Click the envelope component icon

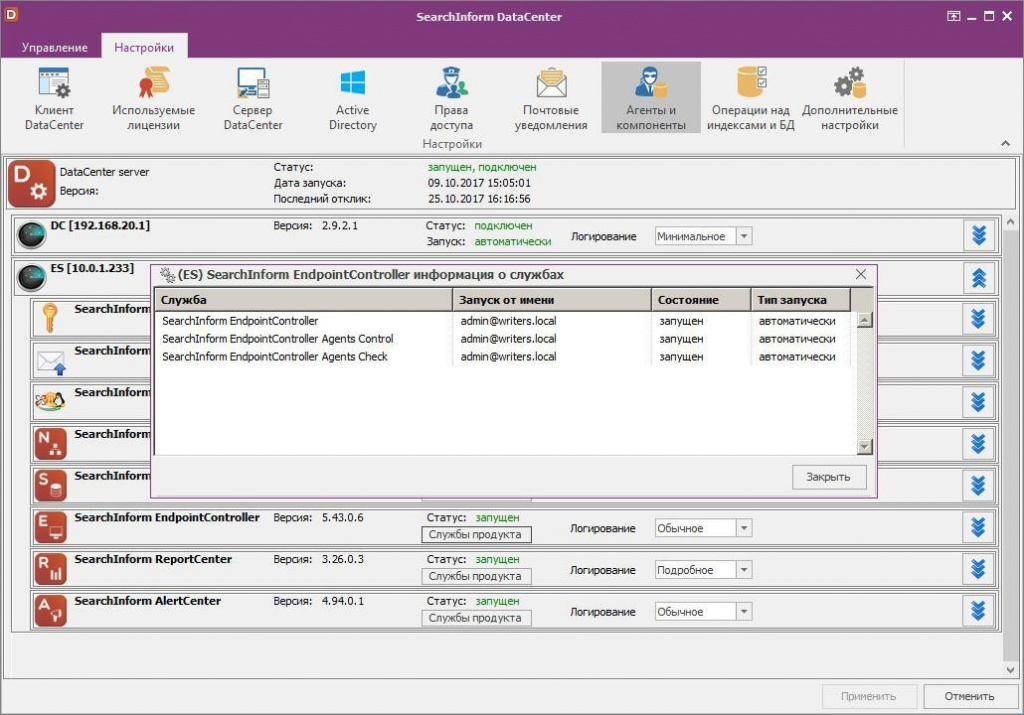[x=51, y=361]
